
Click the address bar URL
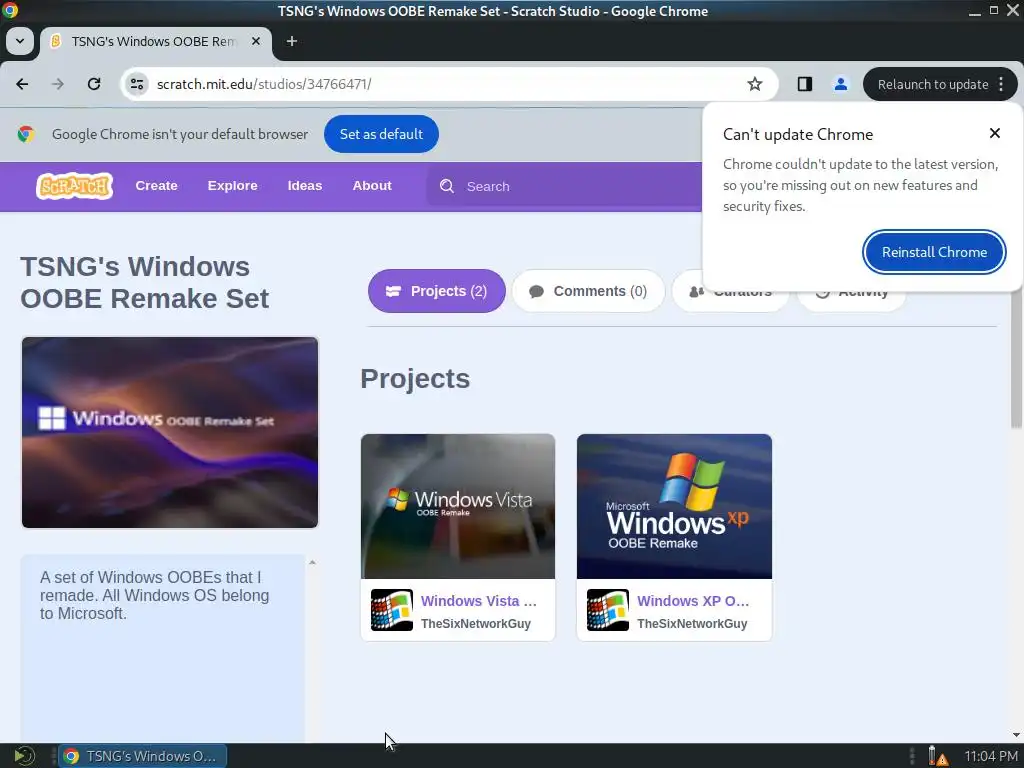pos(264,84)
